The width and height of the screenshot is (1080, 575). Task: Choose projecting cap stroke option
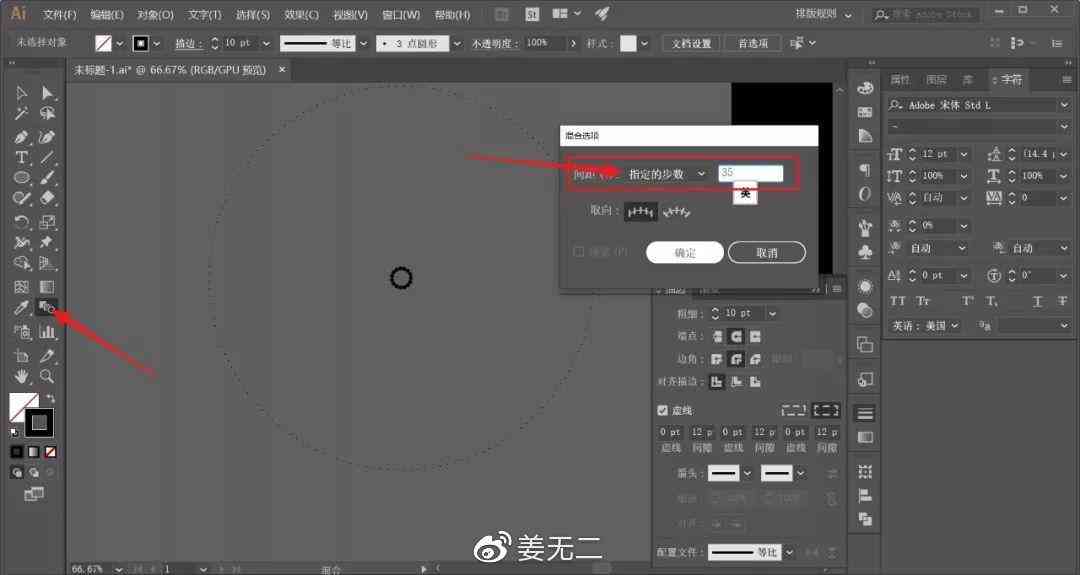click(x=755, y=336)
